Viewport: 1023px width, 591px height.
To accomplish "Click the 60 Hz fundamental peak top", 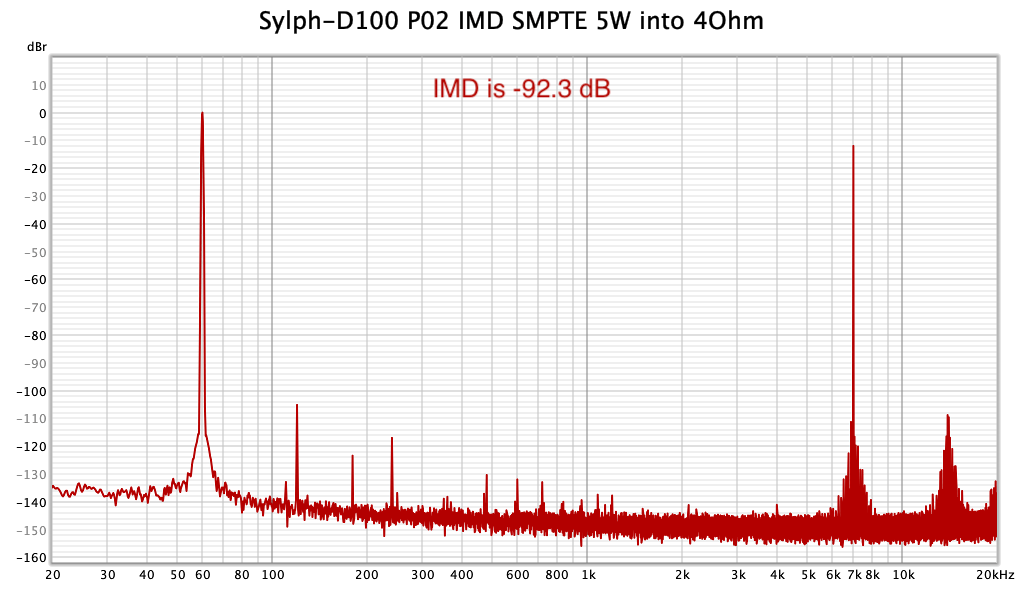I will 202,114.
